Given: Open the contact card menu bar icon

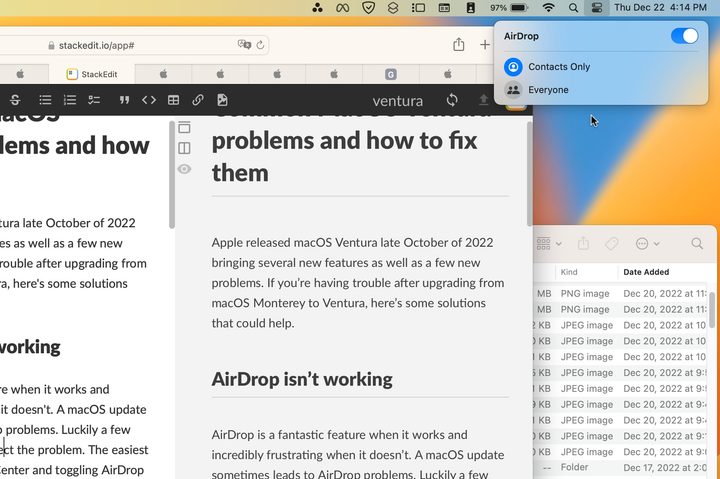Looking at the screenshot, I should click(470, 8).
